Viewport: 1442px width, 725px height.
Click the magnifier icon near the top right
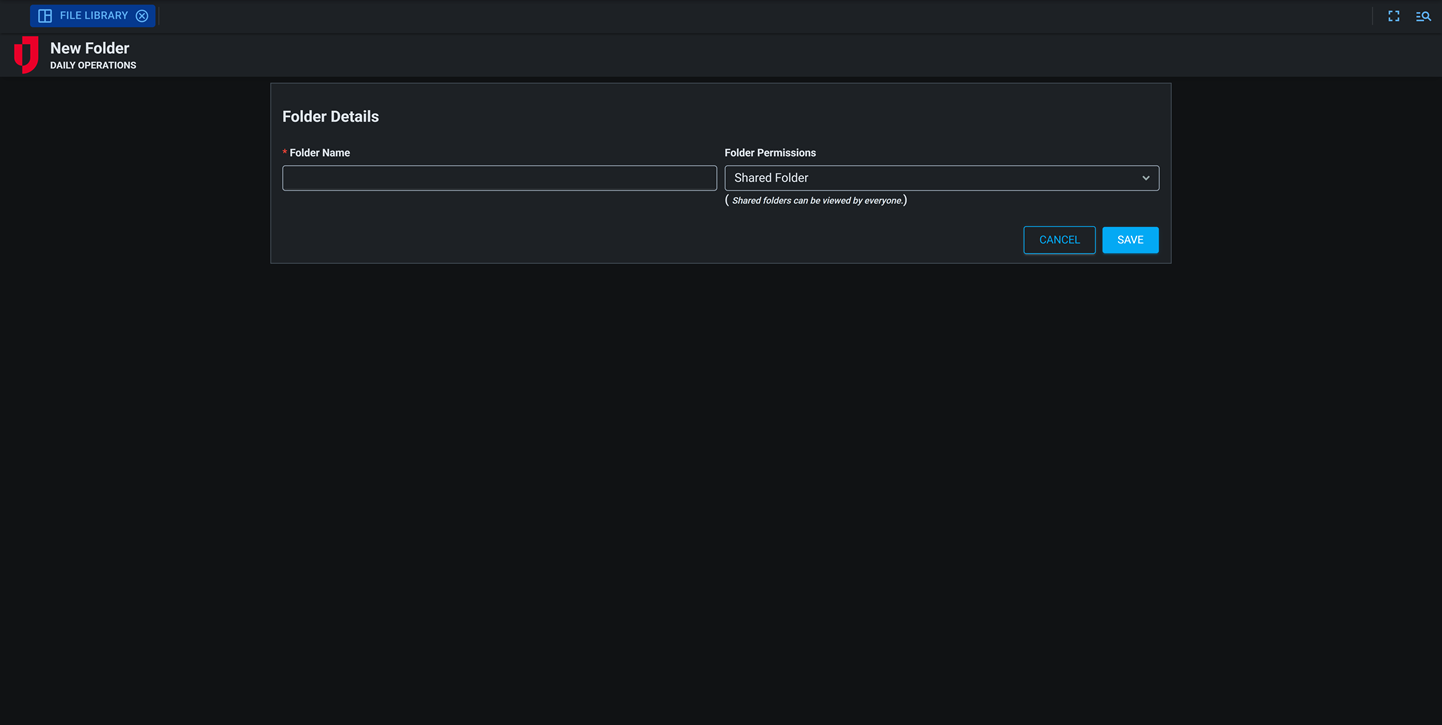pyautogui.click(x=1423, y=15)
